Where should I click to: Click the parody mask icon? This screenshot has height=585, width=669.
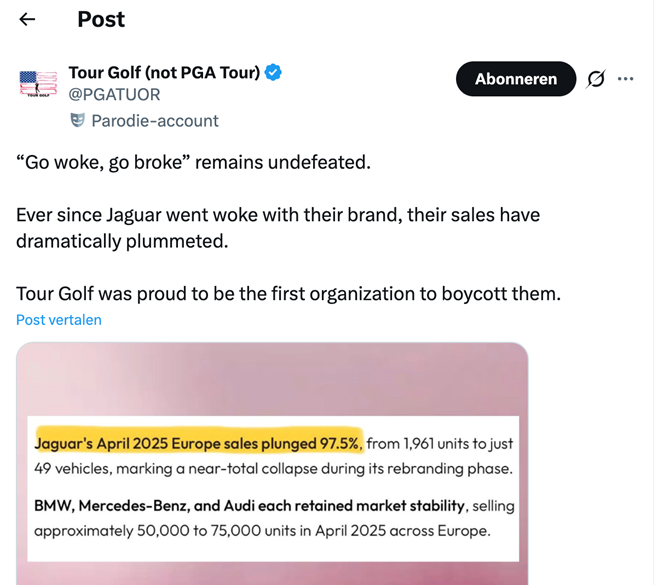(77, 120)
